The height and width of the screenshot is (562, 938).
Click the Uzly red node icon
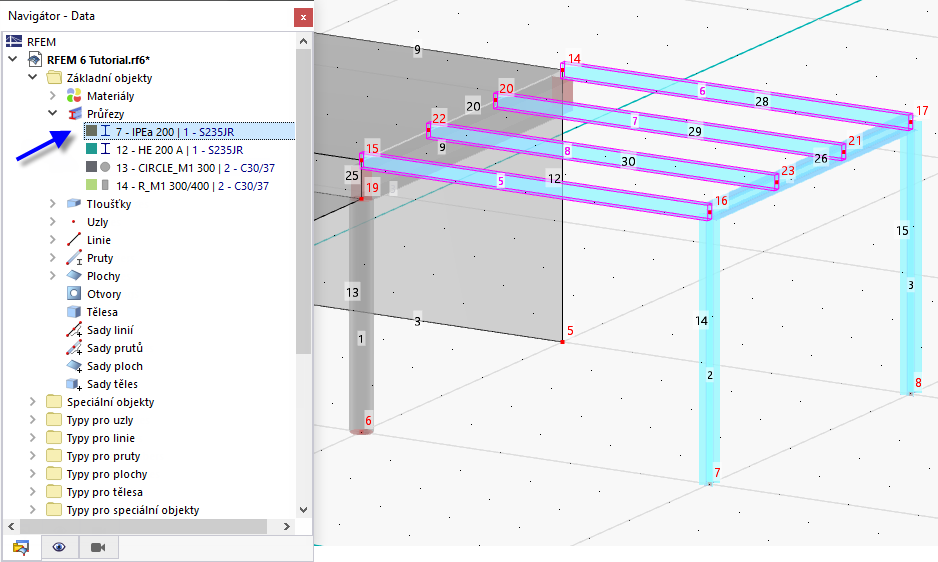point(74,221)
